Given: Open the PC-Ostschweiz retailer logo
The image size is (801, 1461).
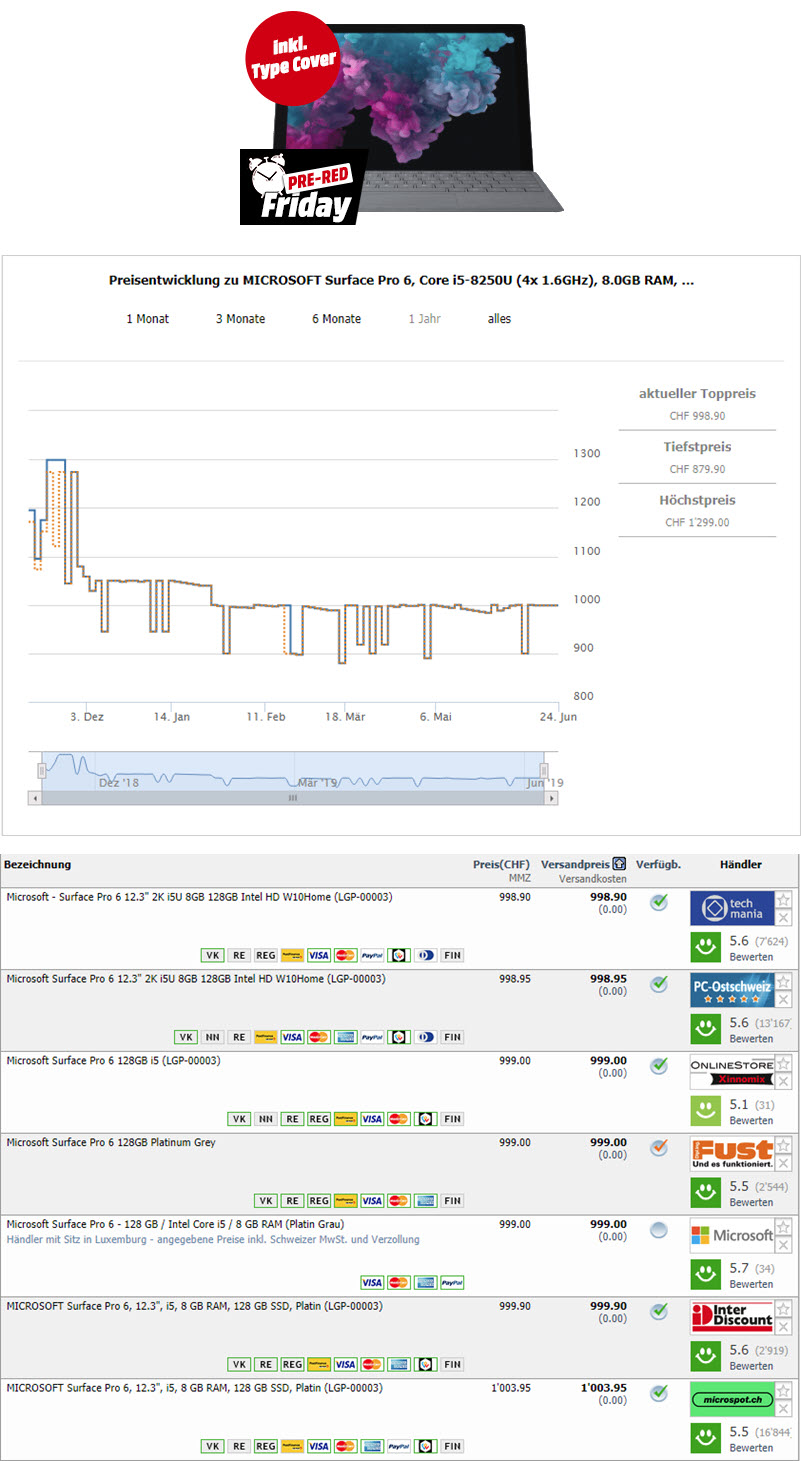Looking at the screenshot, I should coord(731,990).
